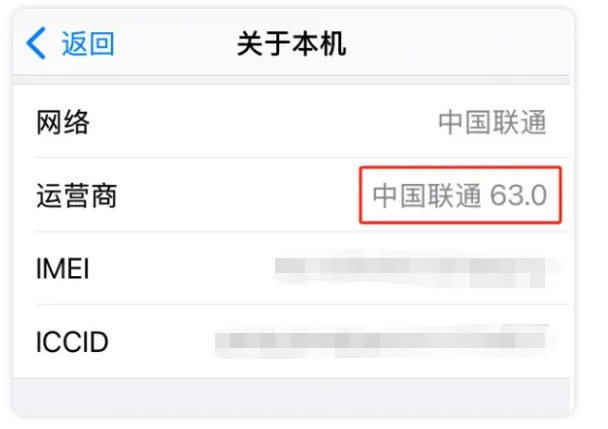Click the gap between ICCID label and value
Screen dimensions: 608x429
pyautogui.click(x=161, y=342)
